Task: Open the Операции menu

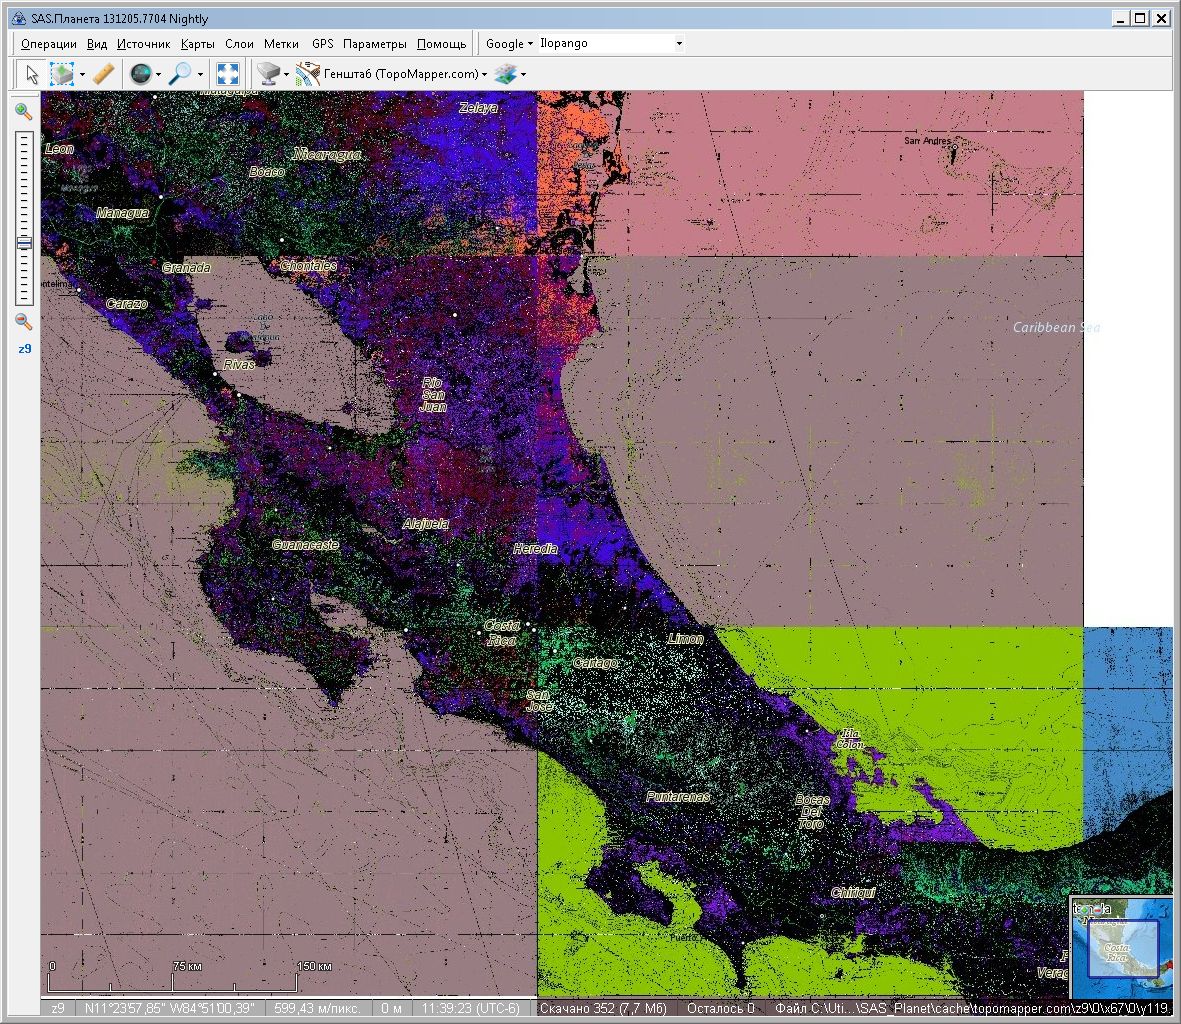Action: [x=48, y=44]
